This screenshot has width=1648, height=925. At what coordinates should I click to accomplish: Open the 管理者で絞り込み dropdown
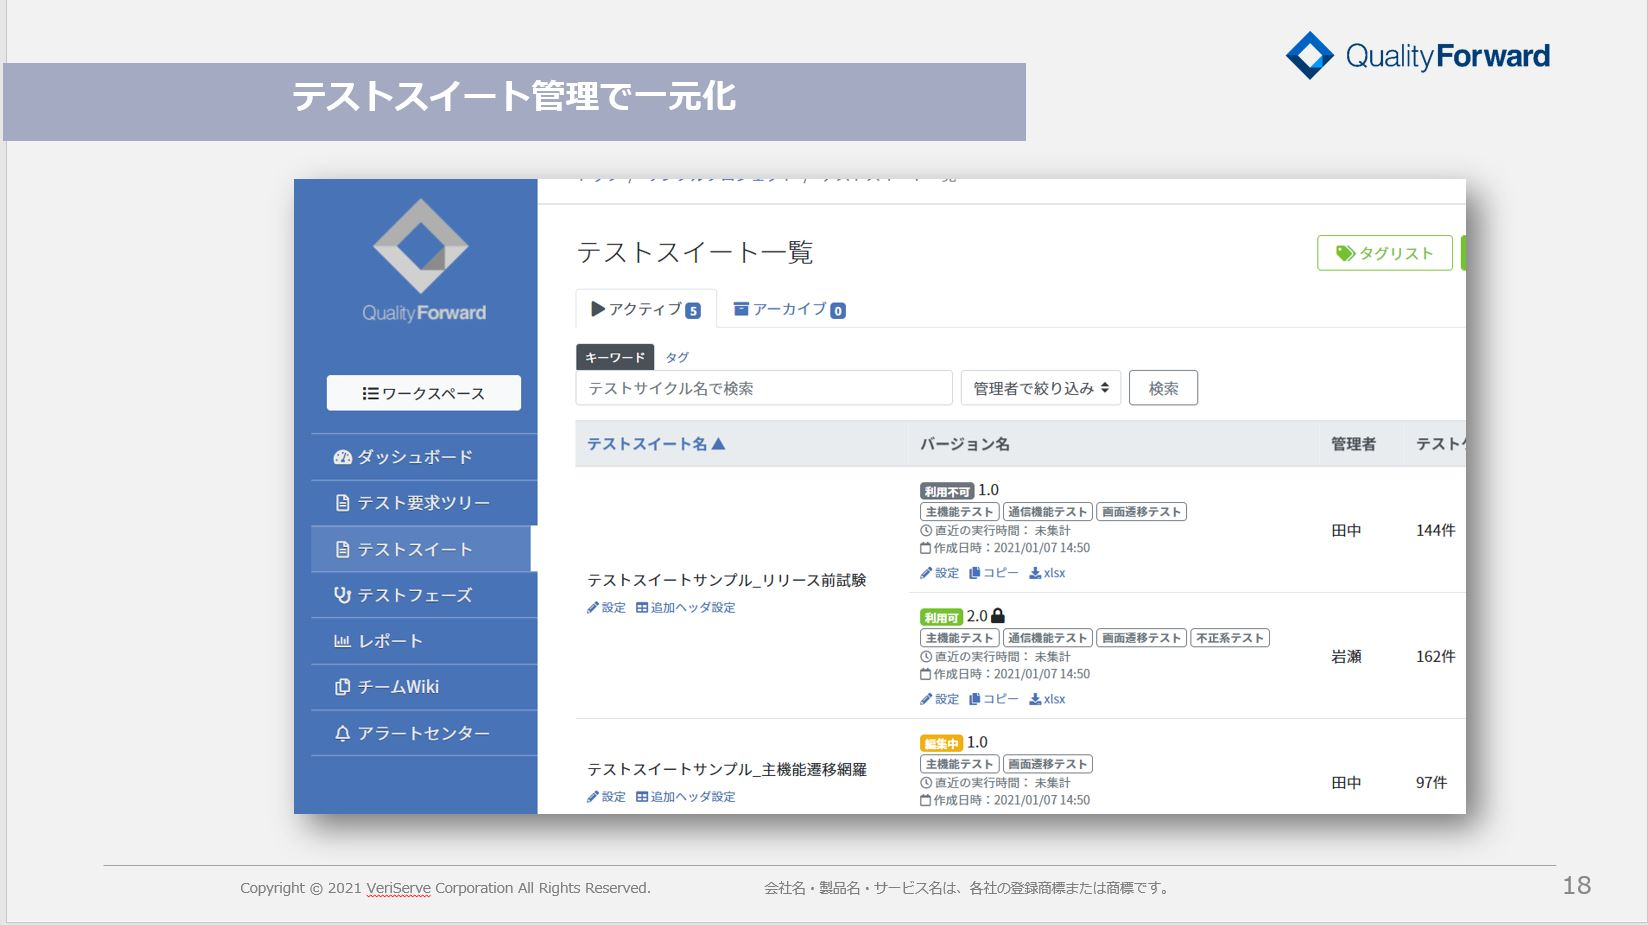tap(1041, 388)
